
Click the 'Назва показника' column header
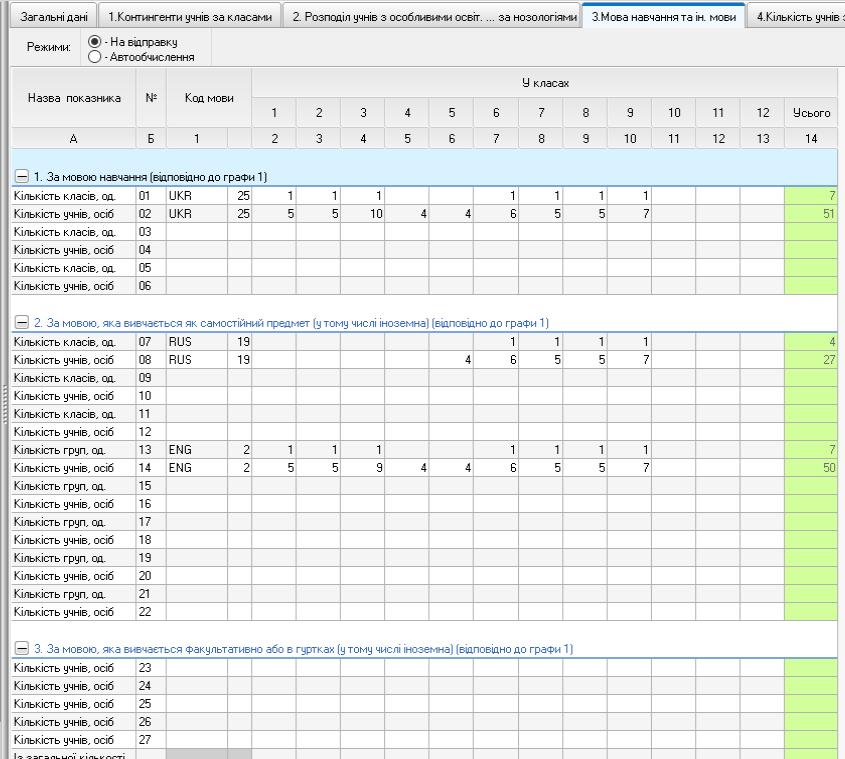coord(74,98)
